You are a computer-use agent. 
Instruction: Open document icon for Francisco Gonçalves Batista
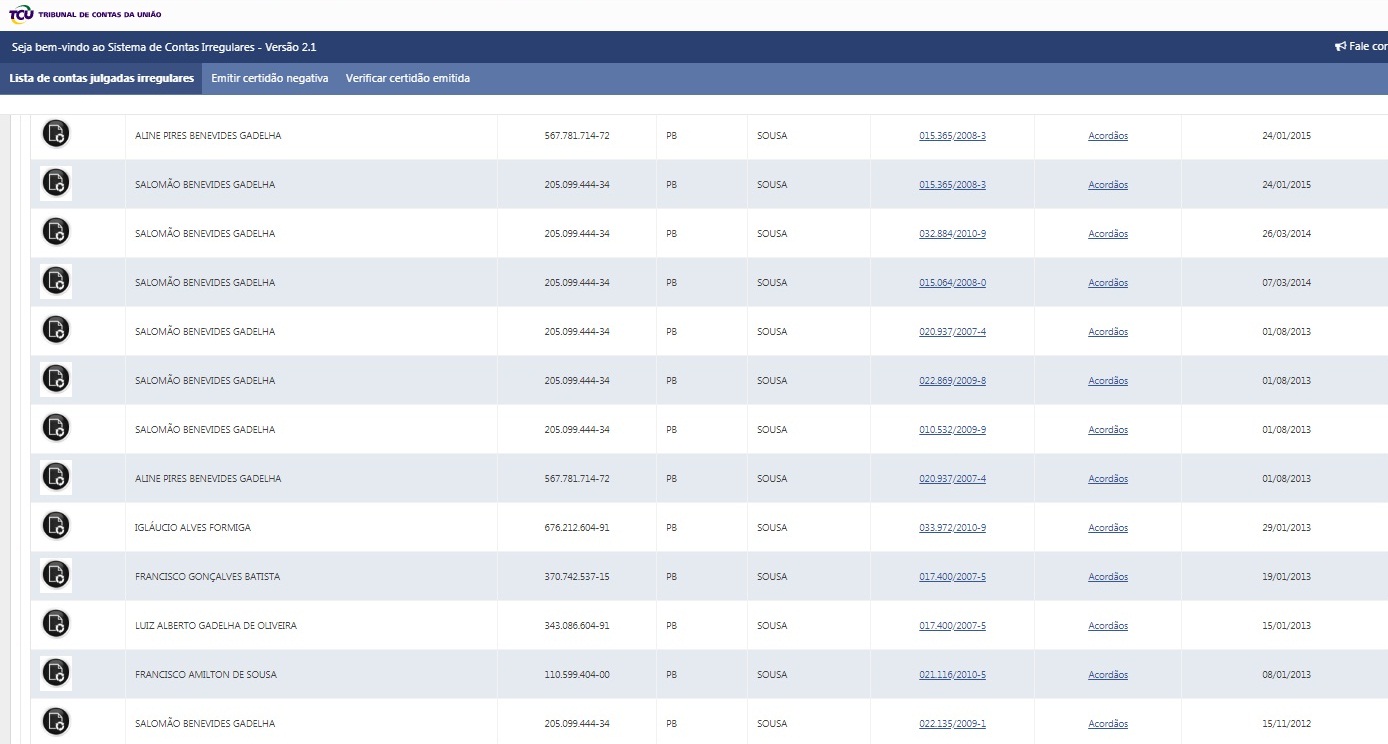56,576
